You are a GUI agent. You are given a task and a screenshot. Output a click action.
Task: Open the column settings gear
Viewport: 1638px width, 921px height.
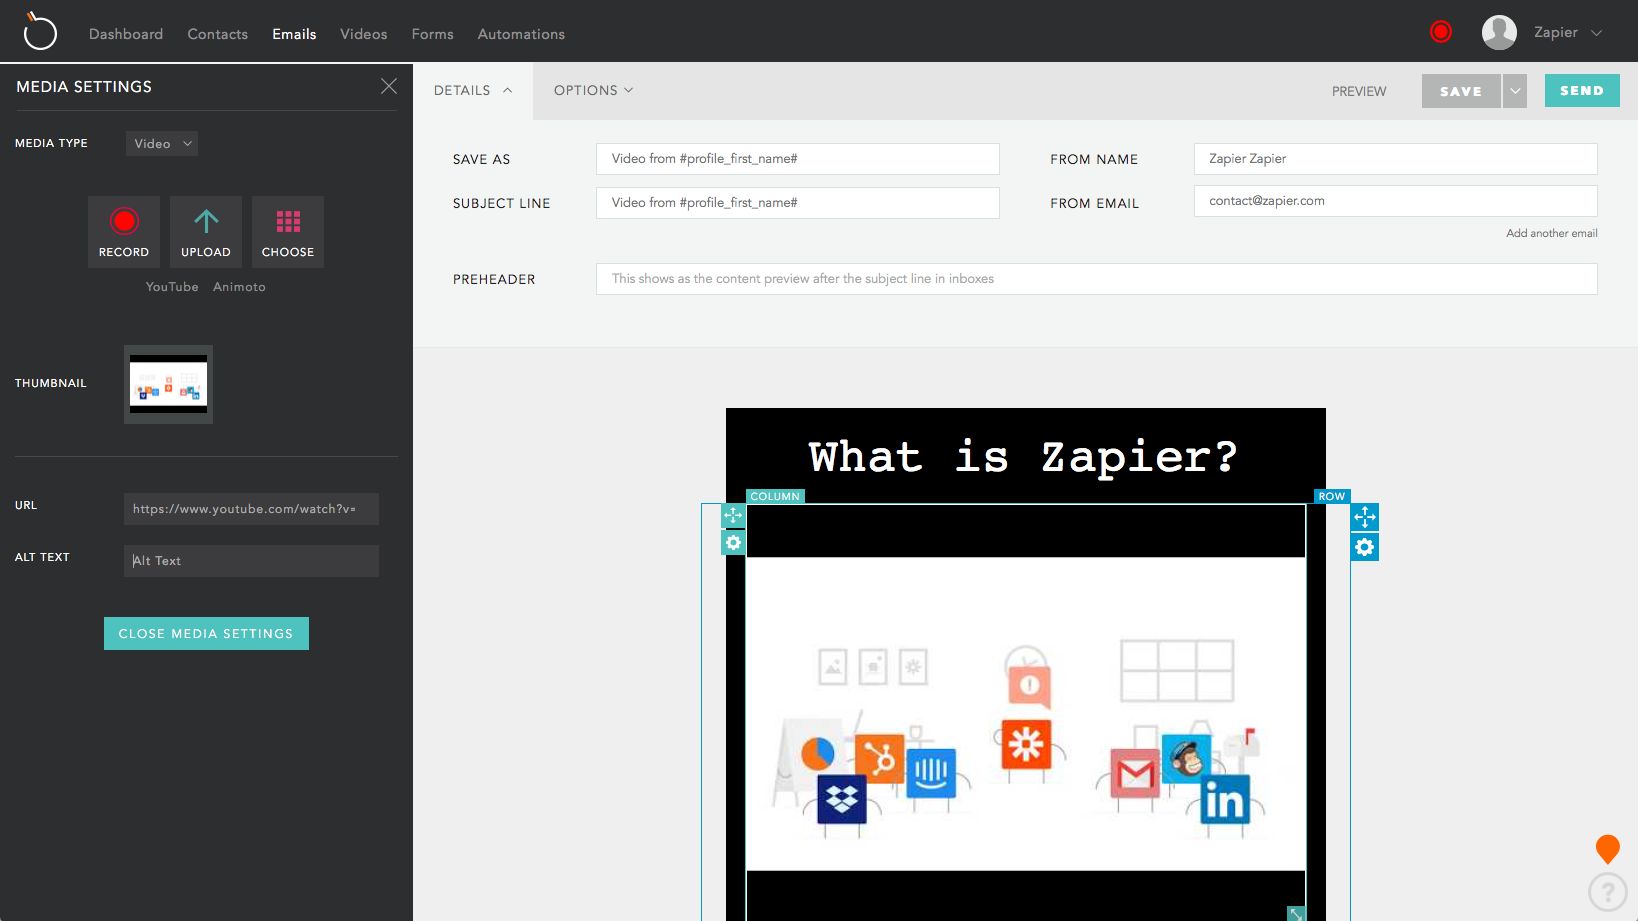tap(733, 543)
